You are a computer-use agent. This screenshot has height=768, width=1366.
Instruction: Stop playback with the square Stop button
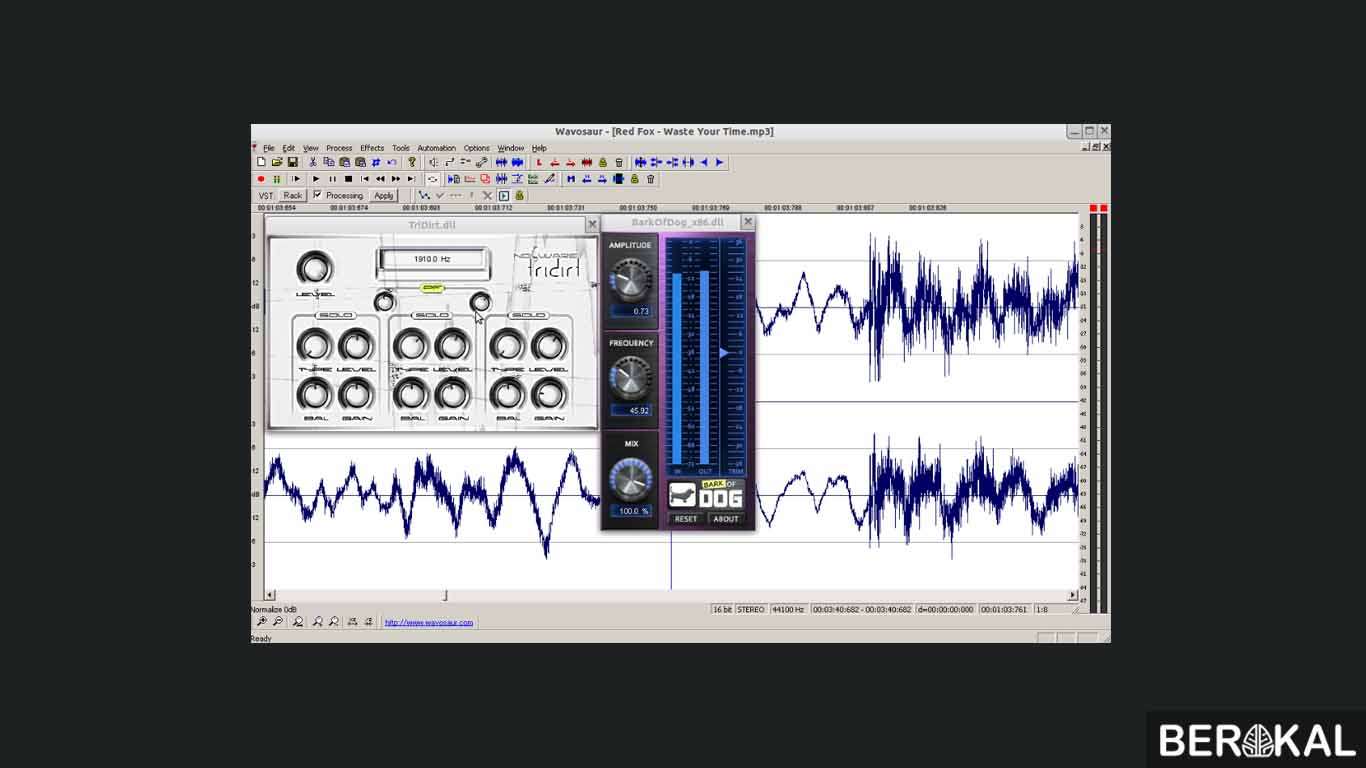(348, 179)
